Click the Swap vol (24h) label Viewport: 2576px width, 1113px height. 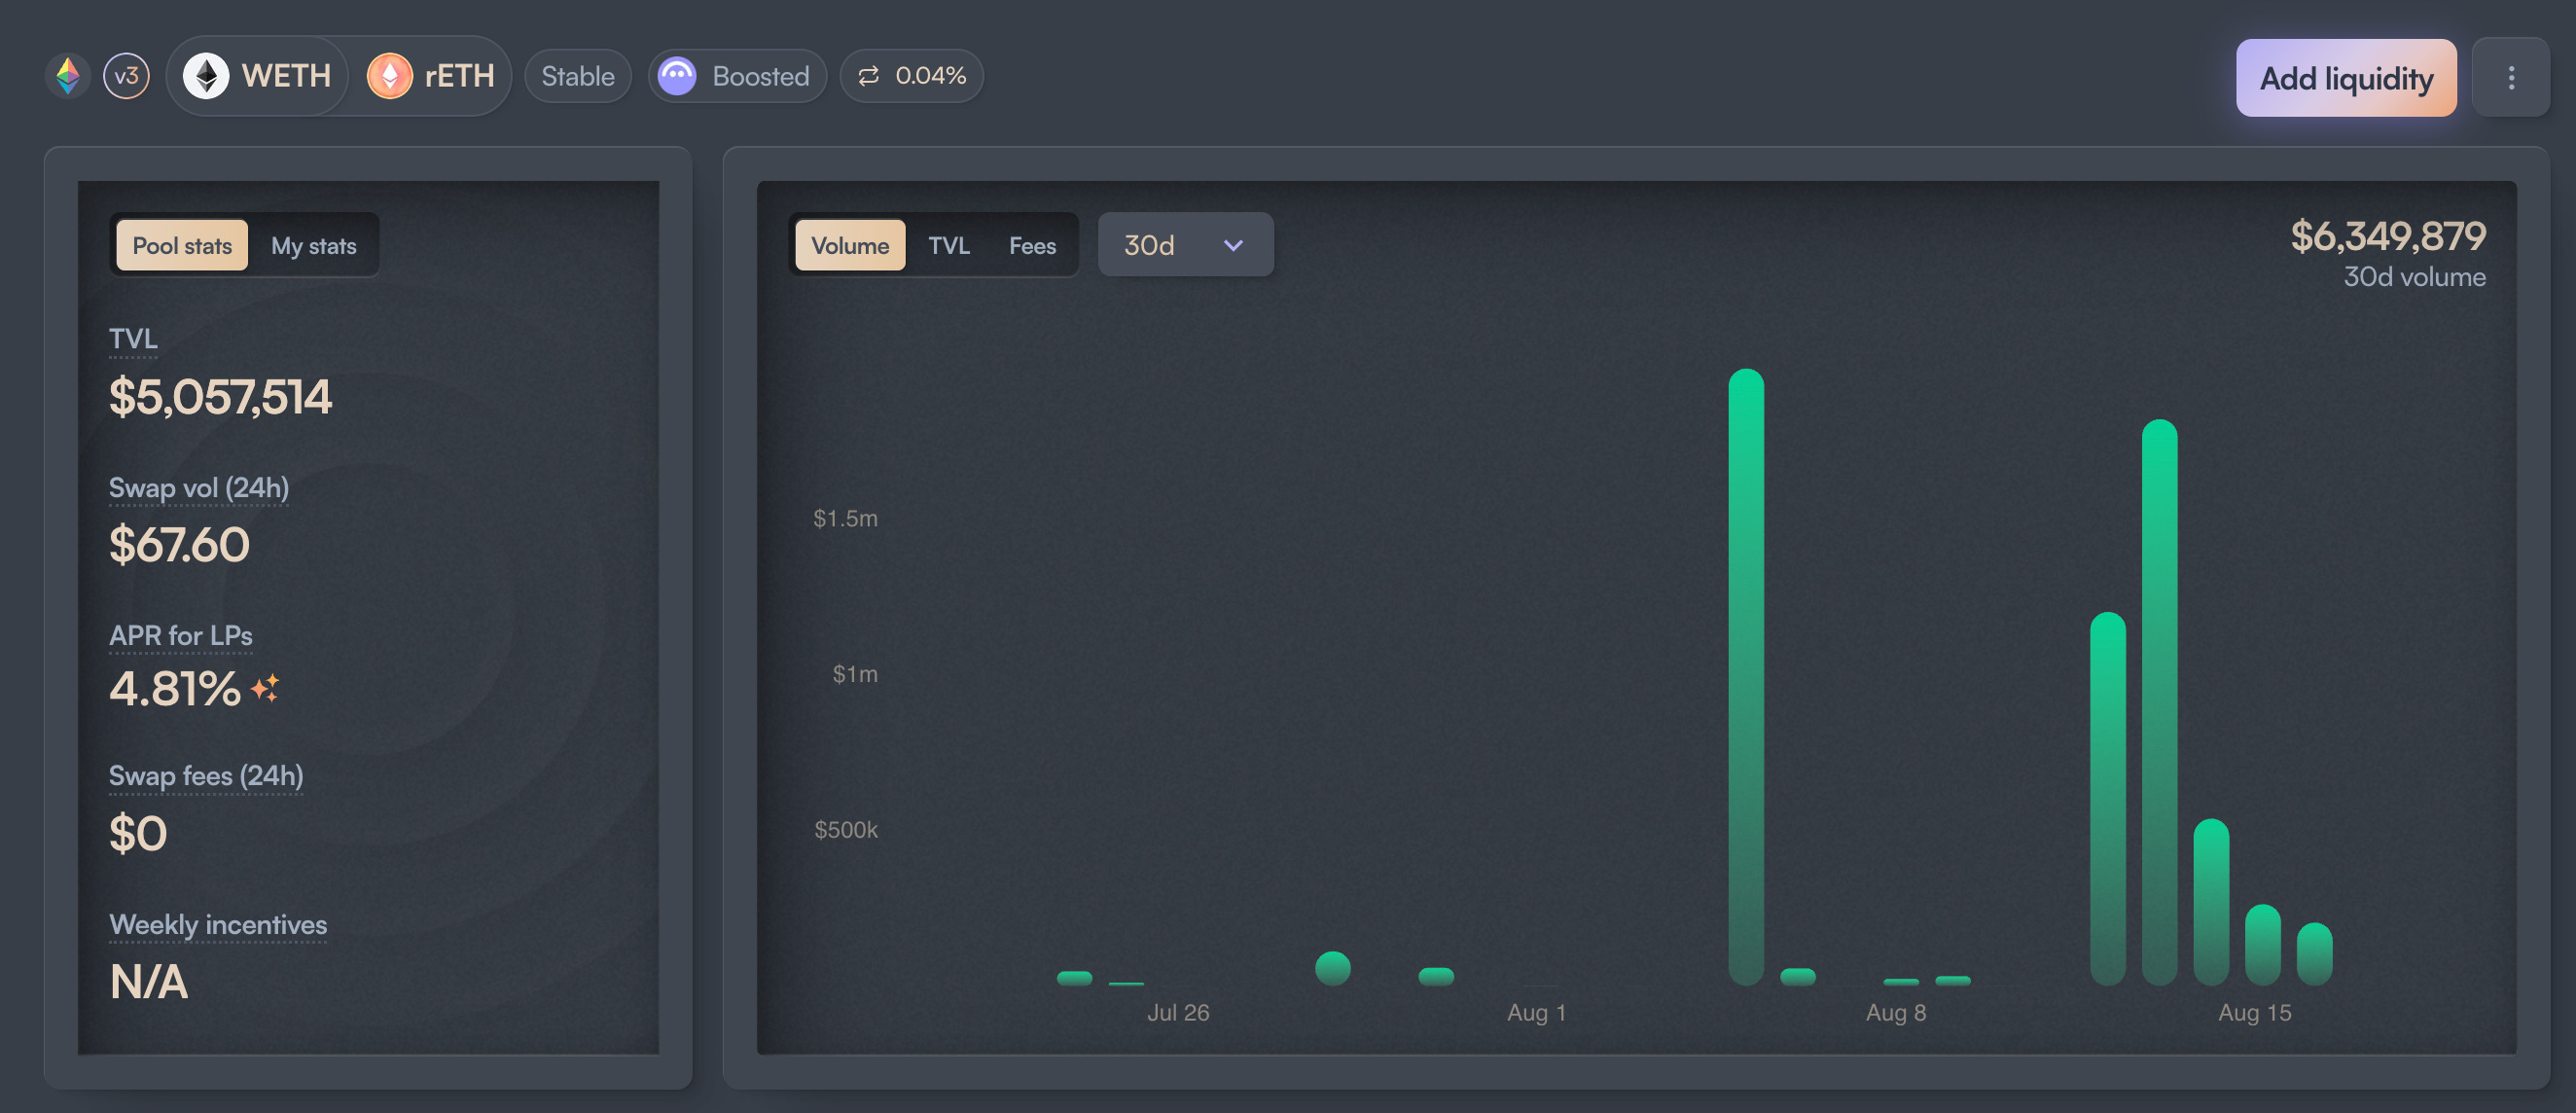coord(199,488)
